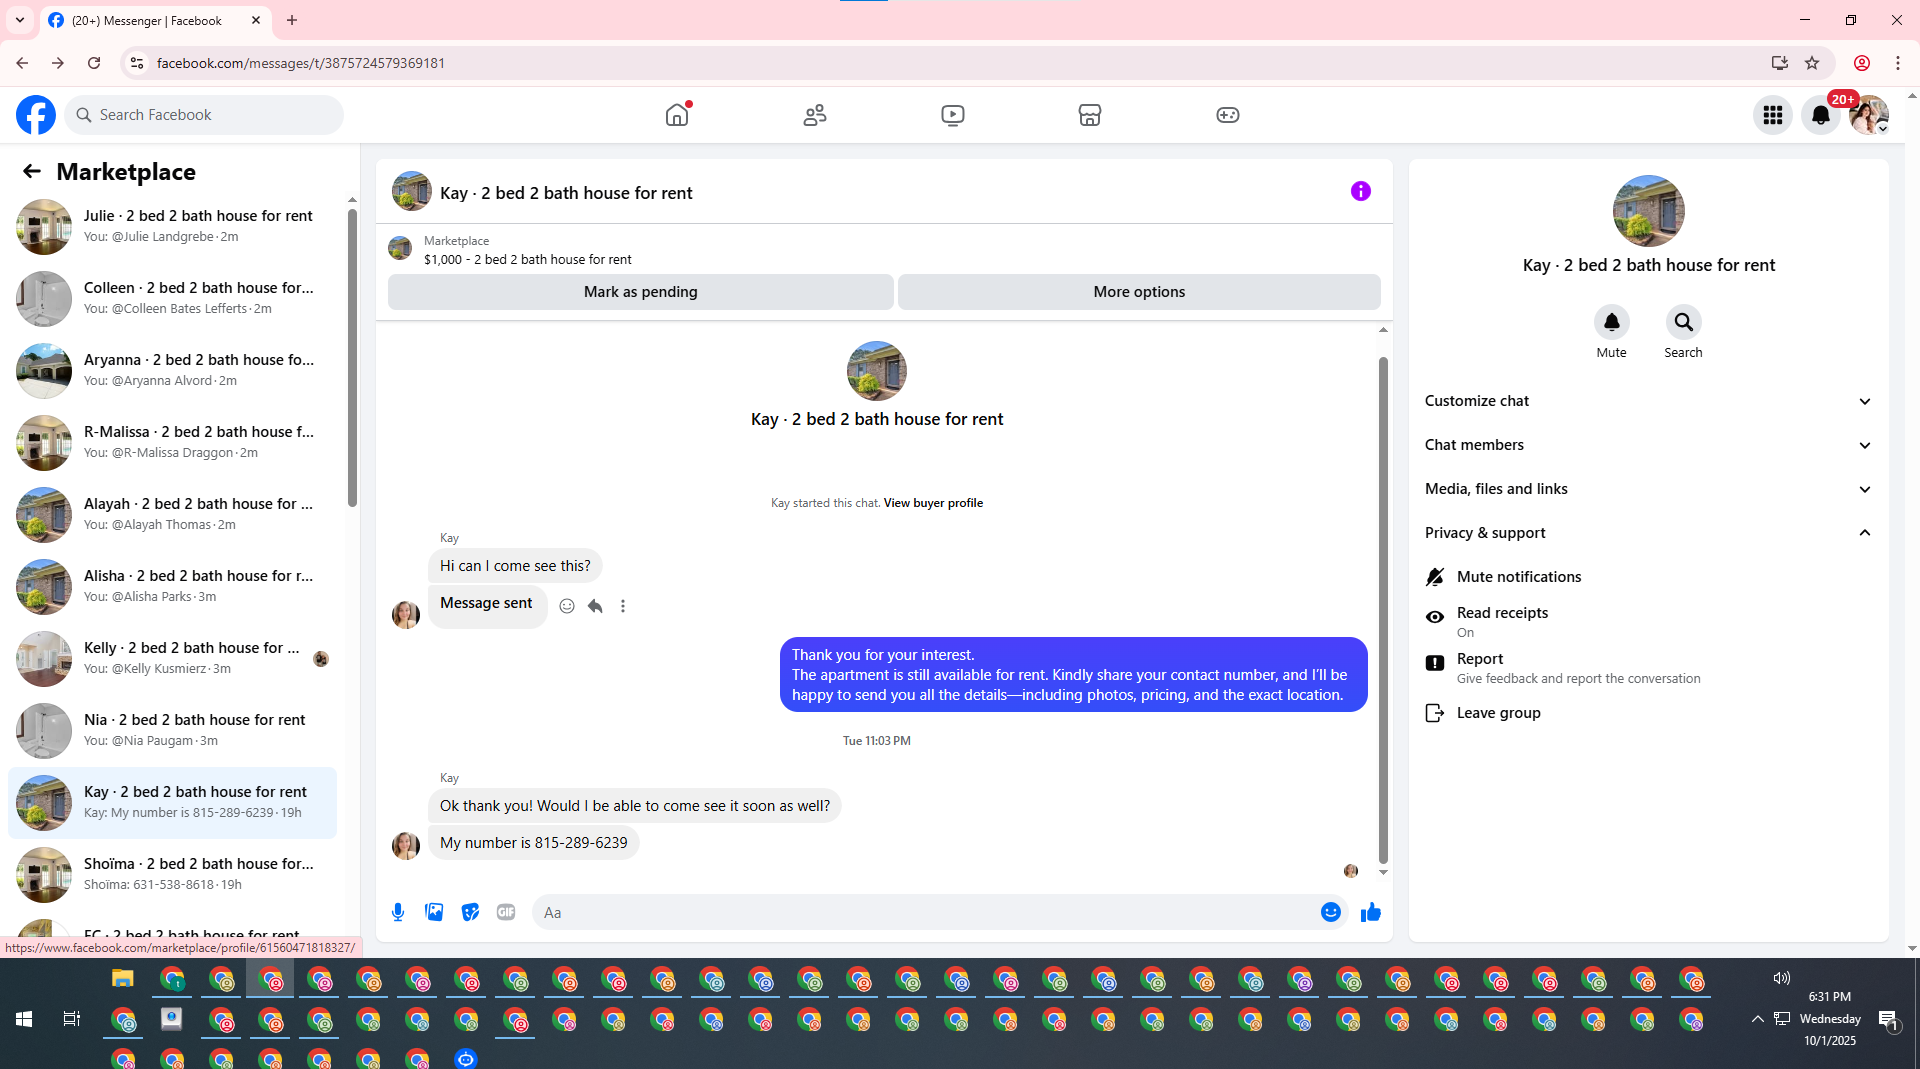Screen dimensions: 1920x1069
Task: Open Task View on taskbar
Action: click(x=72, y=1019)
